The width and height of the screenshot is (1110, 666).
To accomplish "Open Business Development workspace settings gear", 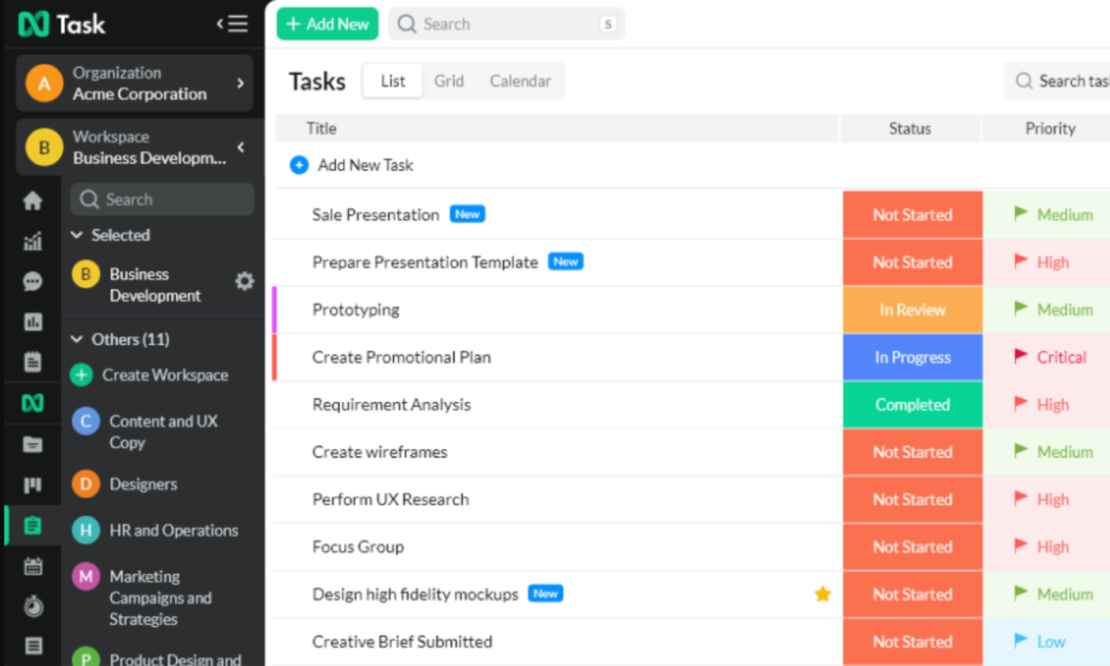I will click(x=244, y=282).
